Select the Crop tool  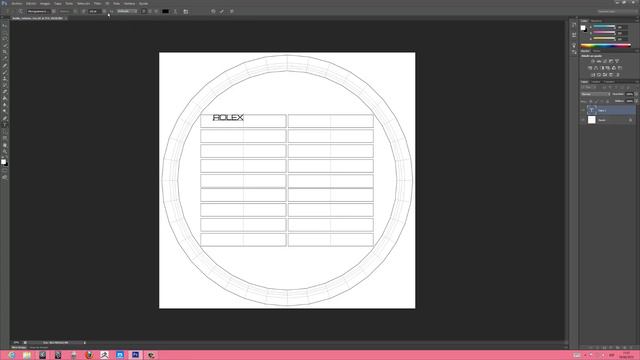pos(5,52)
